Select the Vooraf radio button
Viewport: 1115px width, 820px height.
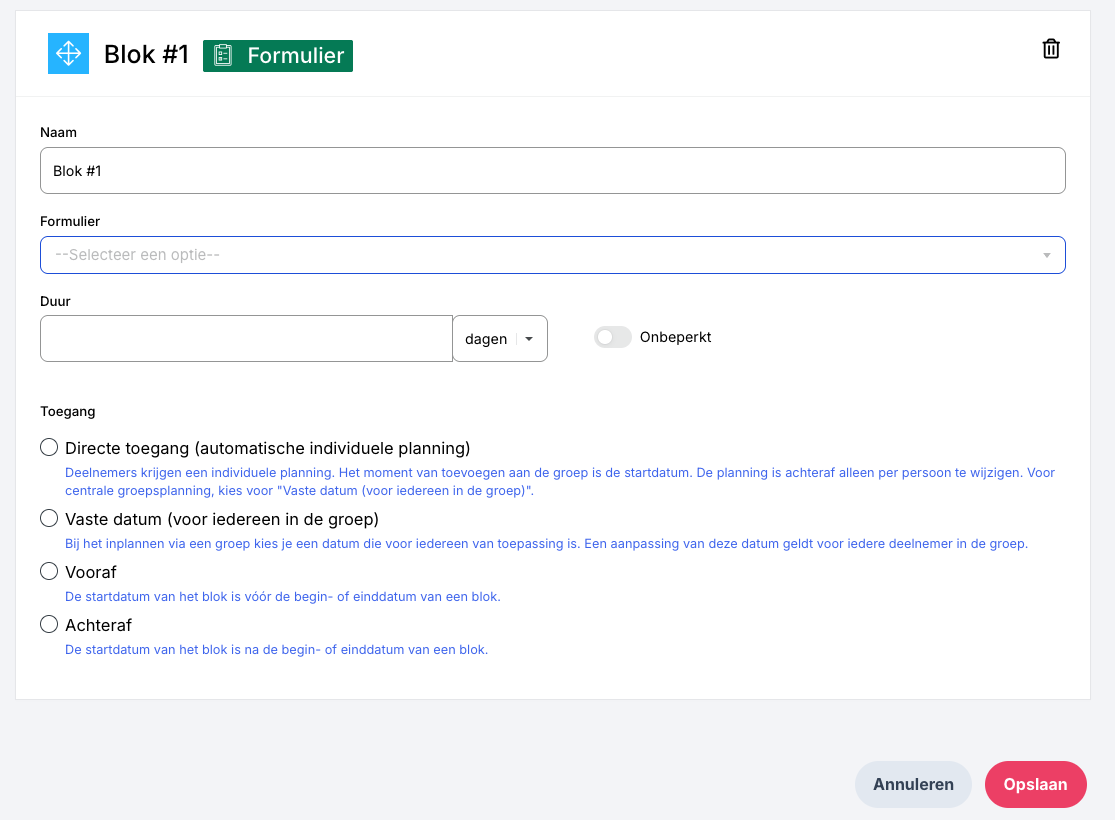49,572
